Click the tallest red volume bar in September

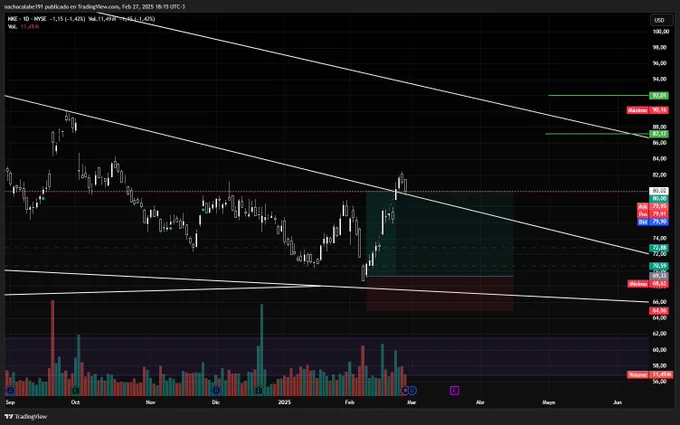point(52,348)
